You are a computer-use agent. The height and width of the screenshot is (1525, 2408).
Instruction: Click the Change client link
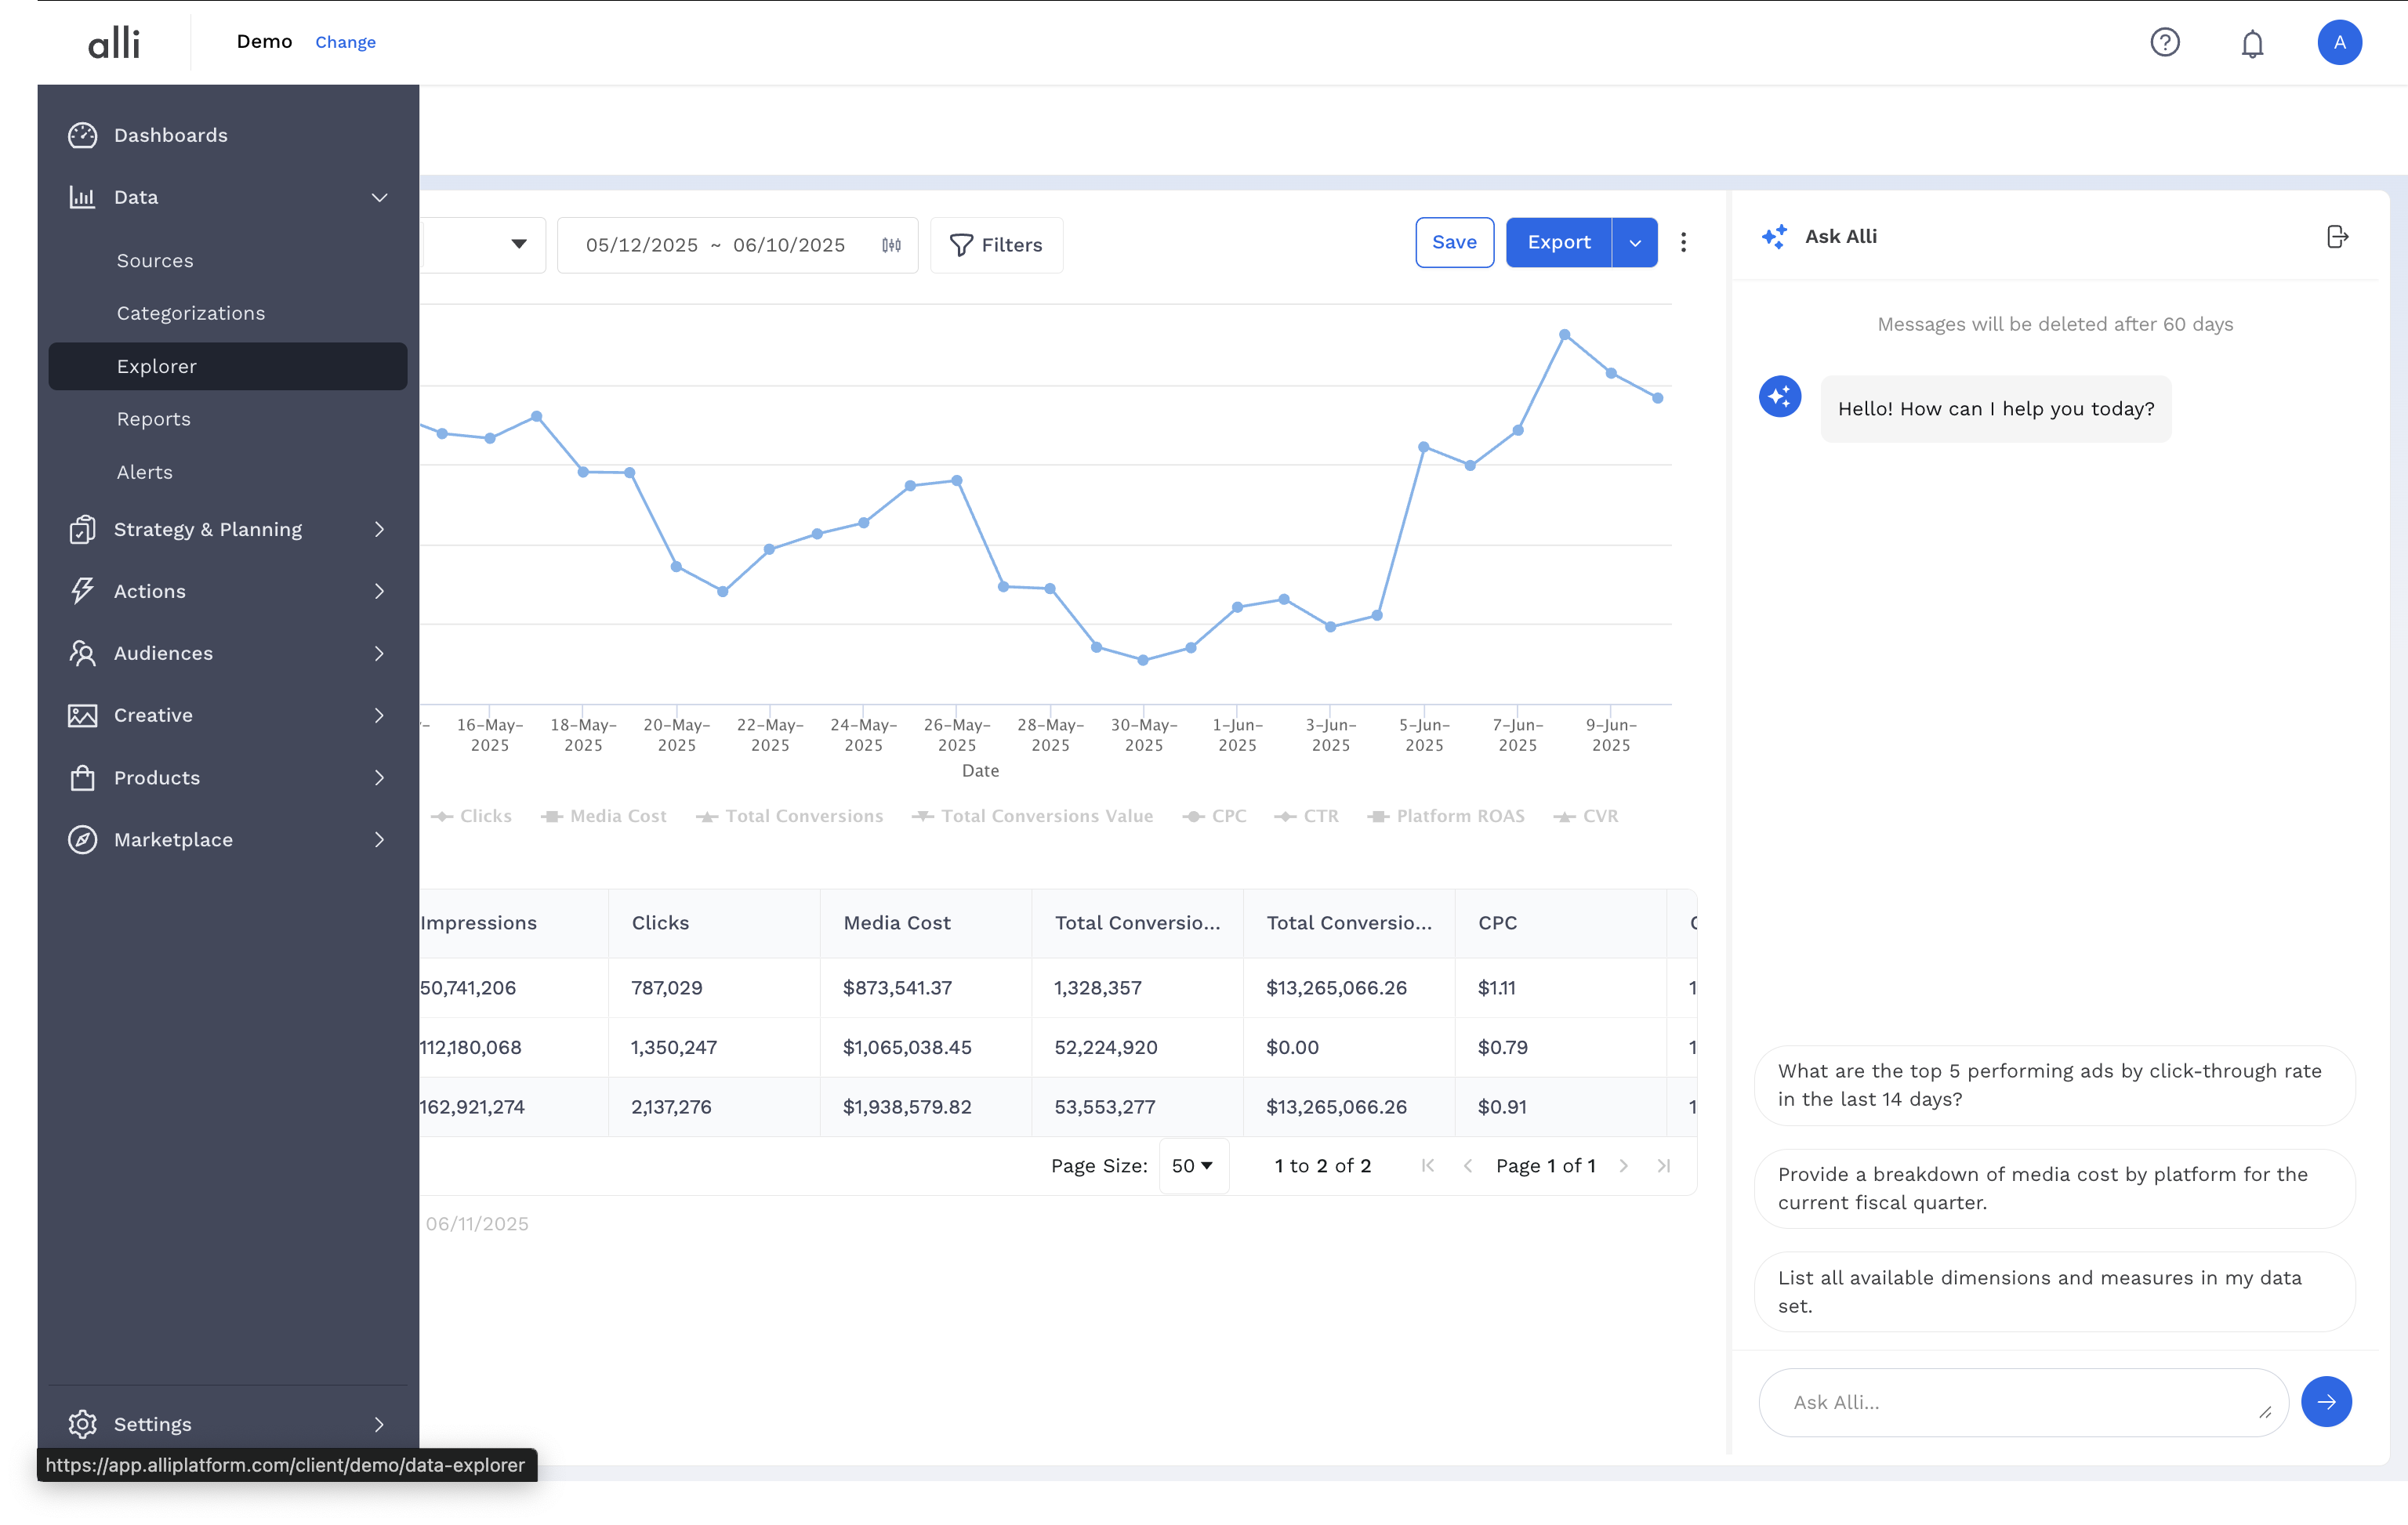pos(345,42)
